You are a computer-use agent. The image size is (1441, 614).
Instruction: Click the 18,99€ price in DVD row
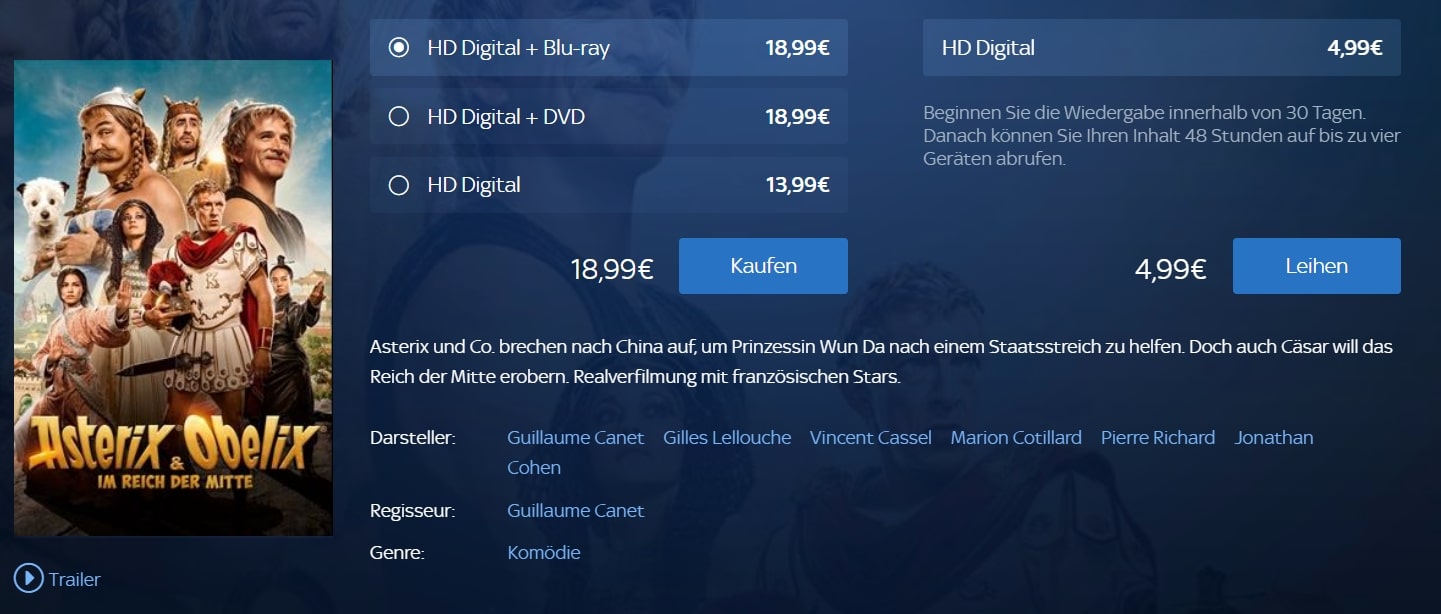pos(797,116)
